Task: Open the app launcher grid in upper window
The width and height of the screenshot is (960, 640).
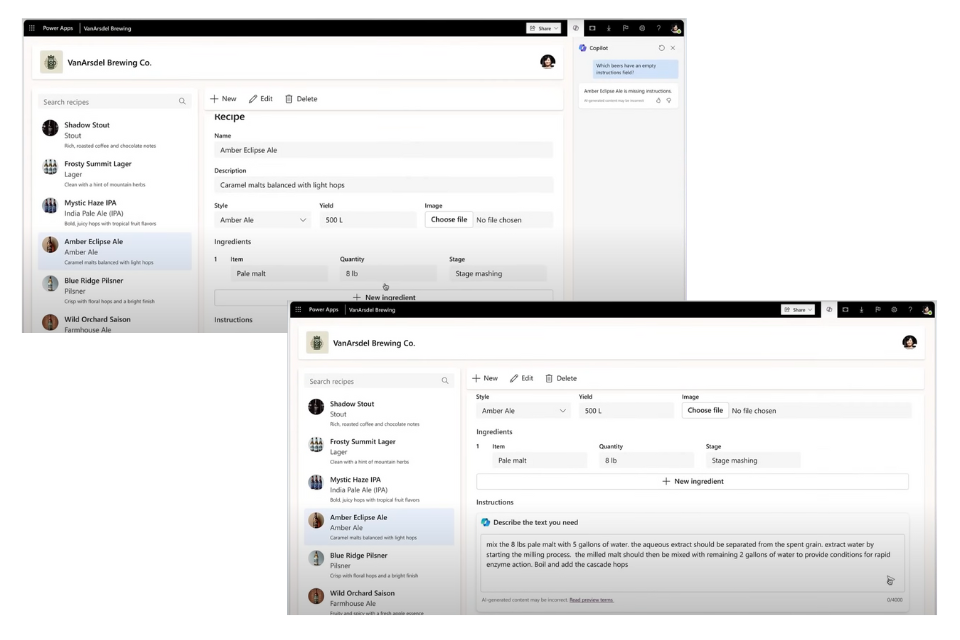Action: click(32, 28)
